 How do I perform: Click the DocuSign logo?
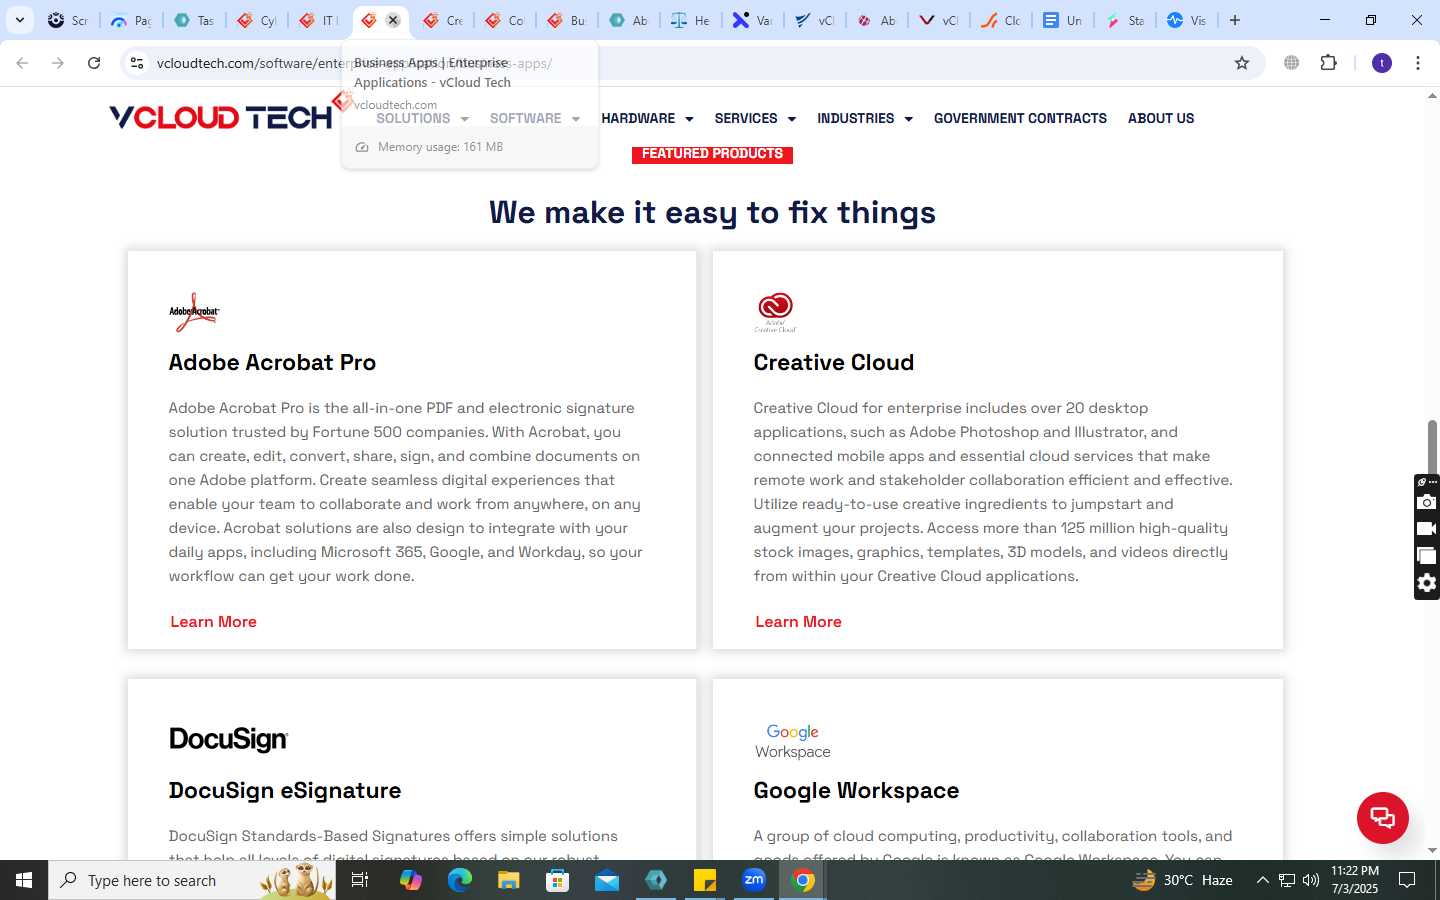(x=228, y=739)
